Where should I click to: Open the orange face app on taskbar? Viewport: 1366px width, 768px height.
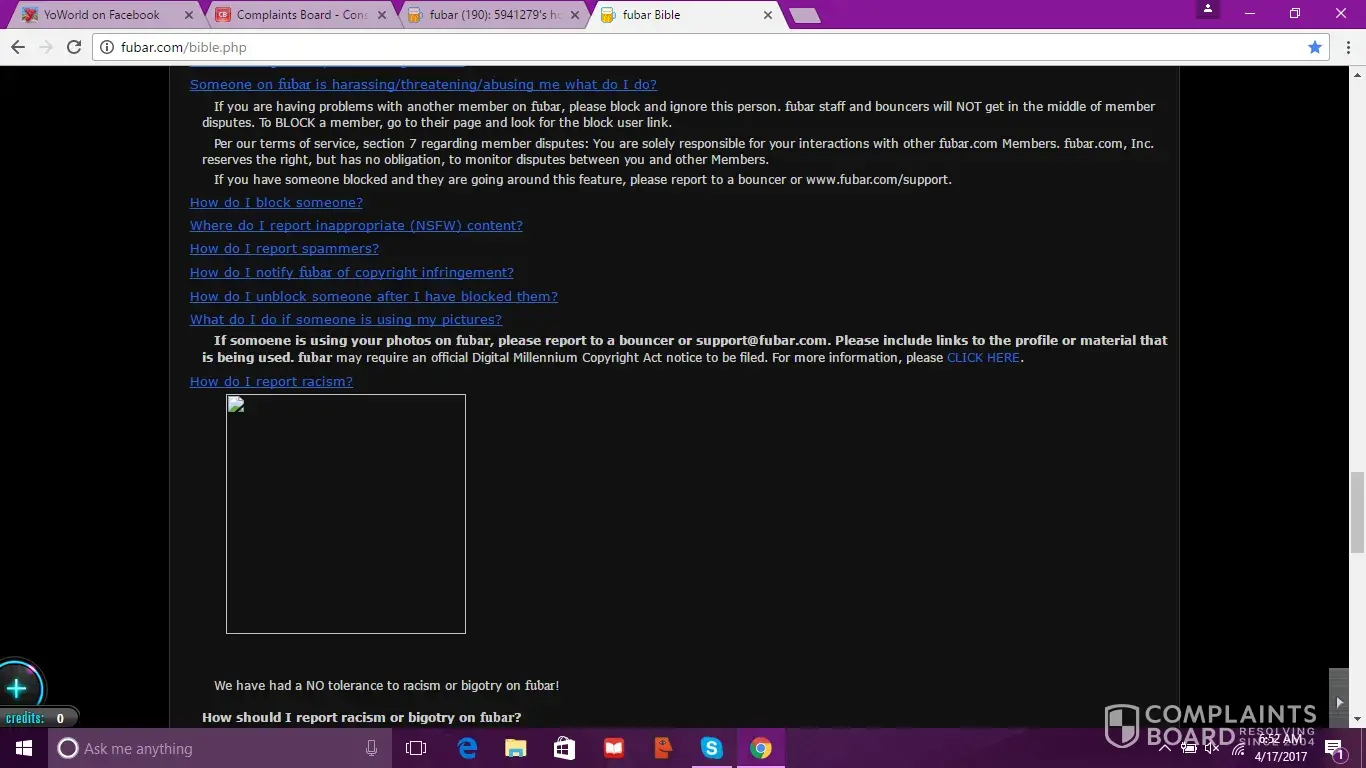click(663, 748)
